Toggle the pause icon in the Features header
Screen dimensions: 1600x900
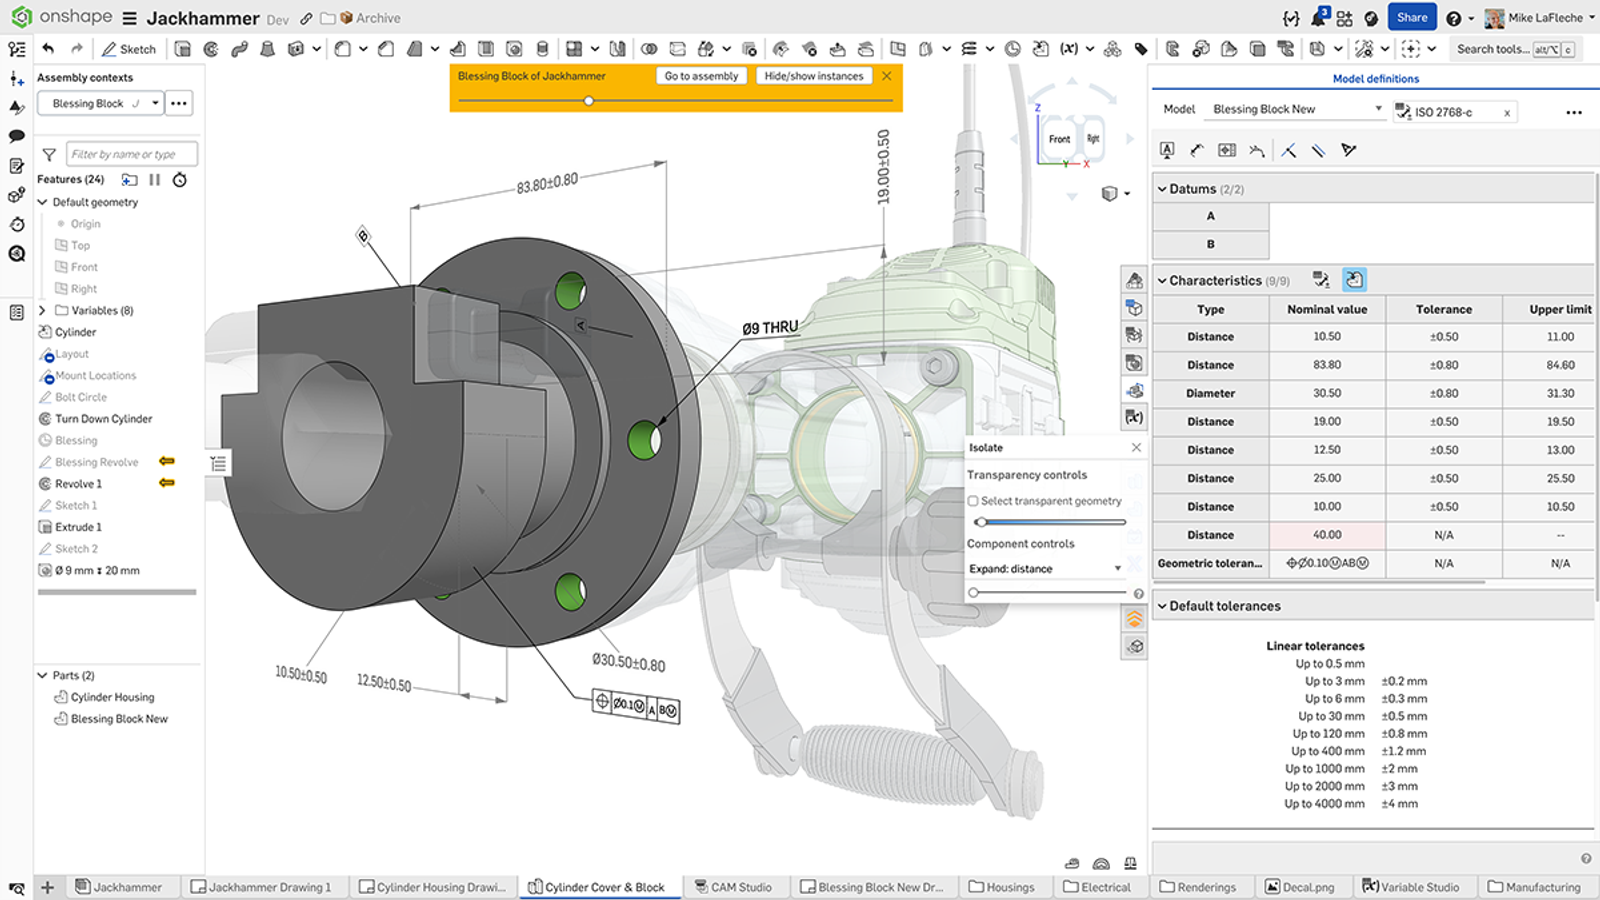[155, 180]
